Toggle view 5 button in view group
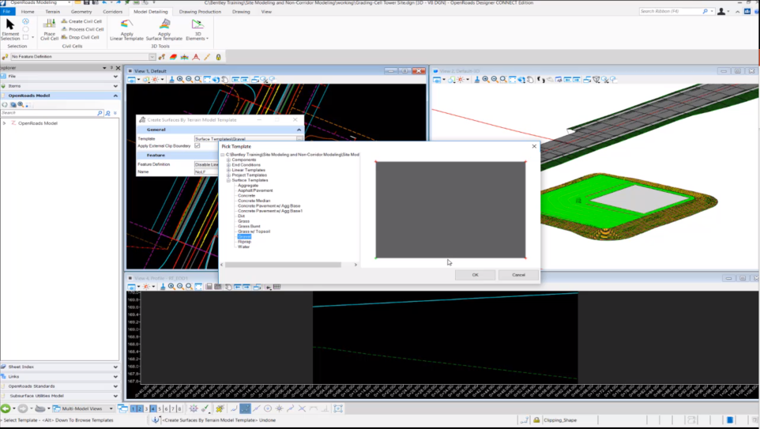 tap(159, 409)
